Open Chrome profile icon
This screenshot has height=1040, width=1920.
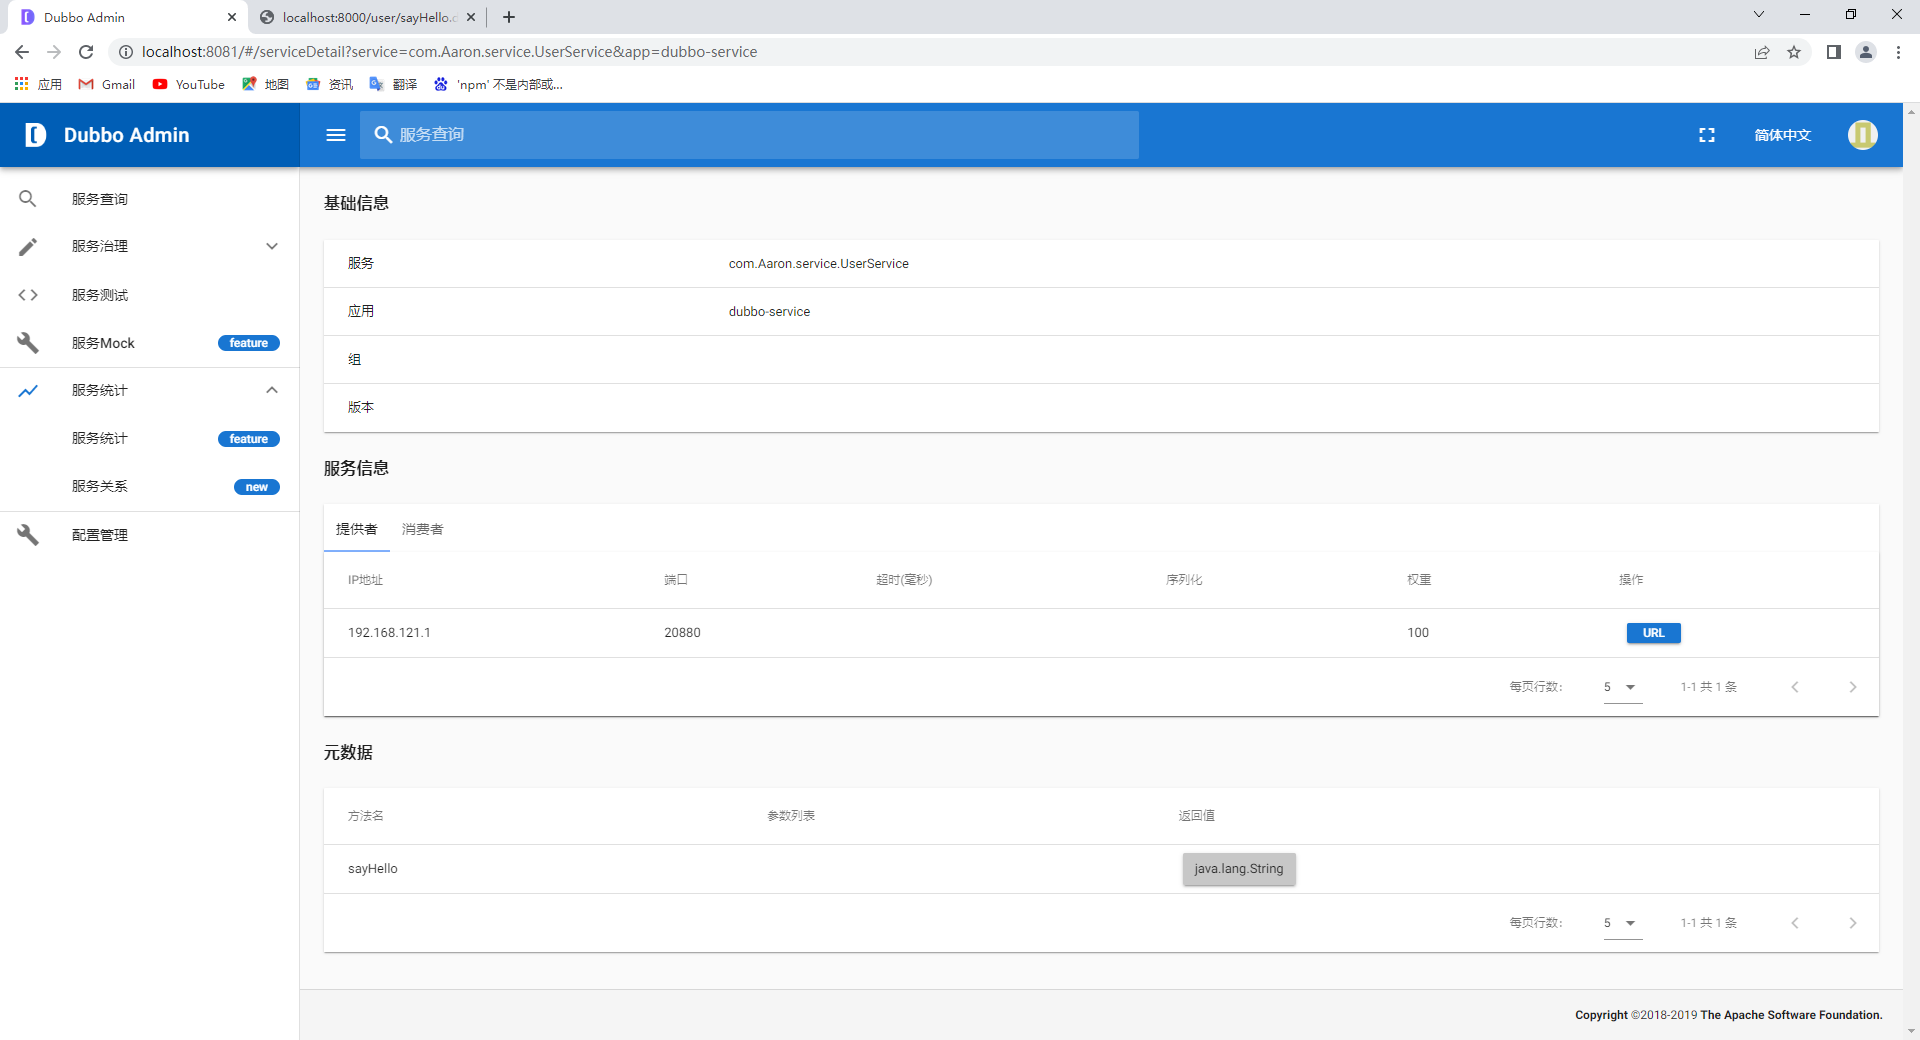1866,52
